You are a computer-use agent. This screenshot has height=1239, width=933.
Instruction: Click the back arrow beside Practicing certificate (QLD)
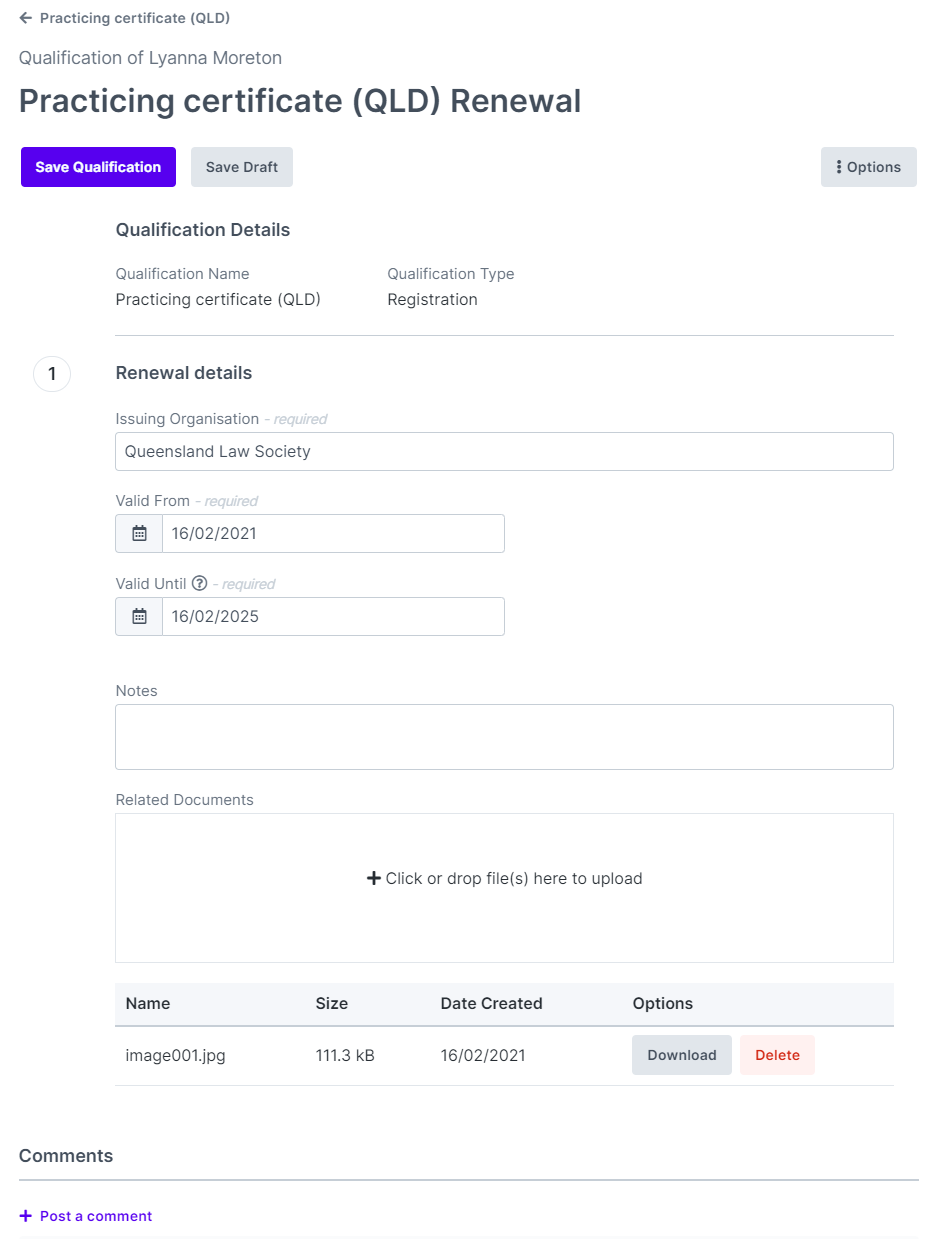tap(26, 18)
